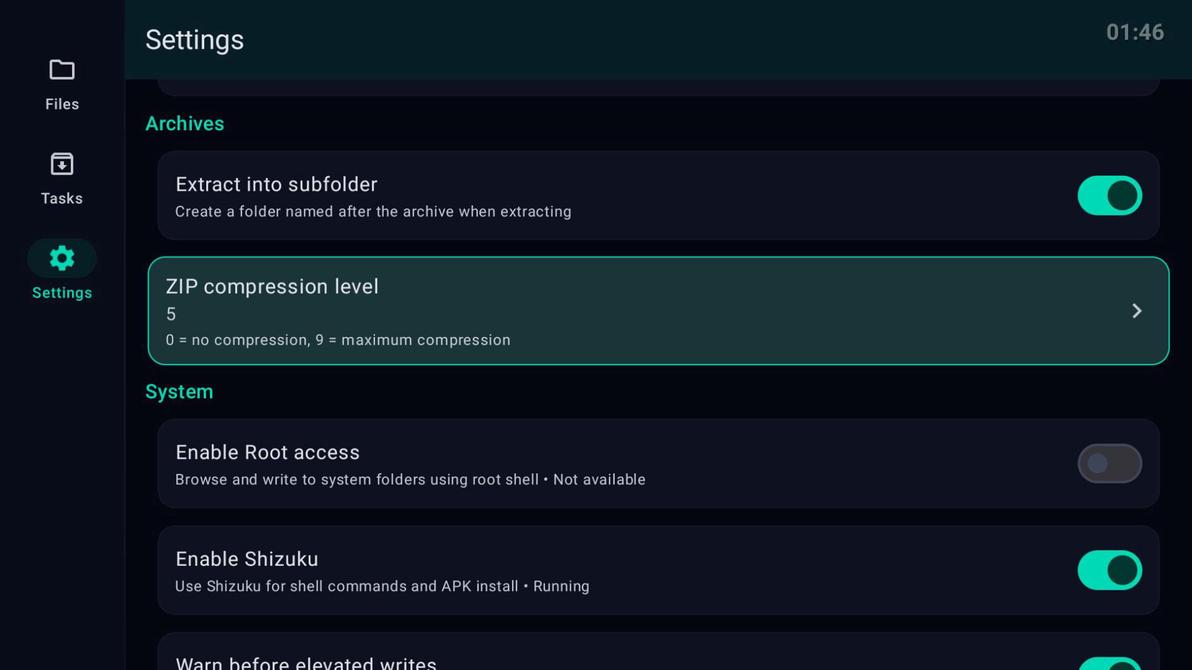The width and height of the screenshot is (1192, 670).
Task: Toggle the Enable Root access switch
Action: point(1109,464)
